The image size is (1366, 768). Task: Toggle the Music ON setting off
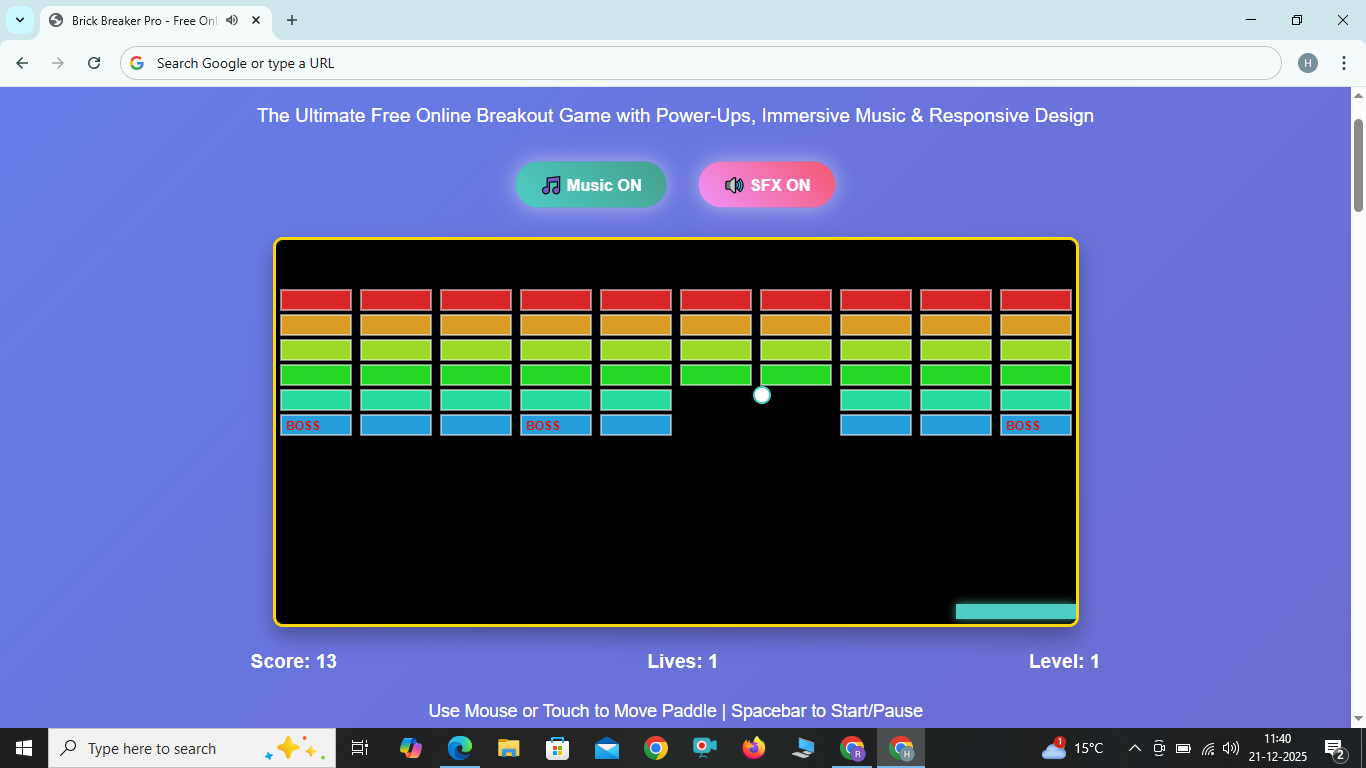[x=591, y=184]
